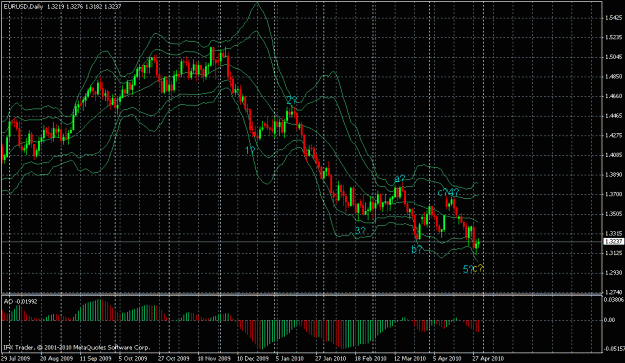Click the 1.3890 price axis label
This screenshot has width=625, height=363.
(613, 175)
